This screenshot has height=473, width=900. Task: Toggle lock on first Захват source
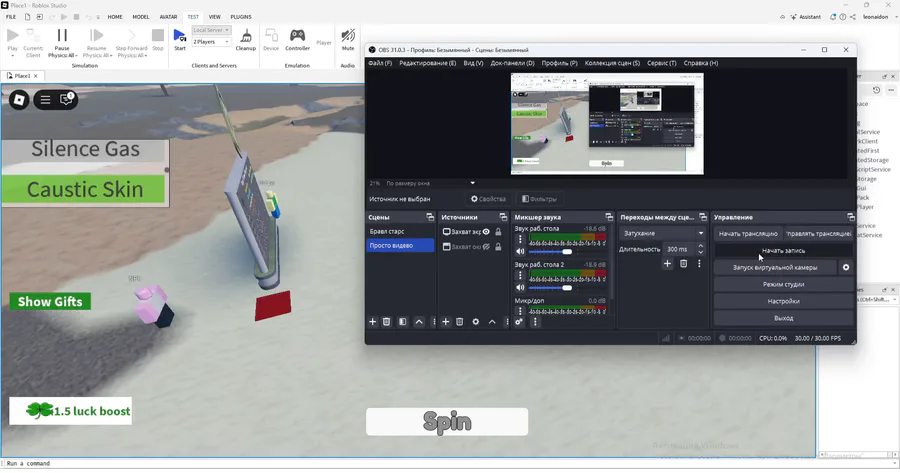[498, 232]
